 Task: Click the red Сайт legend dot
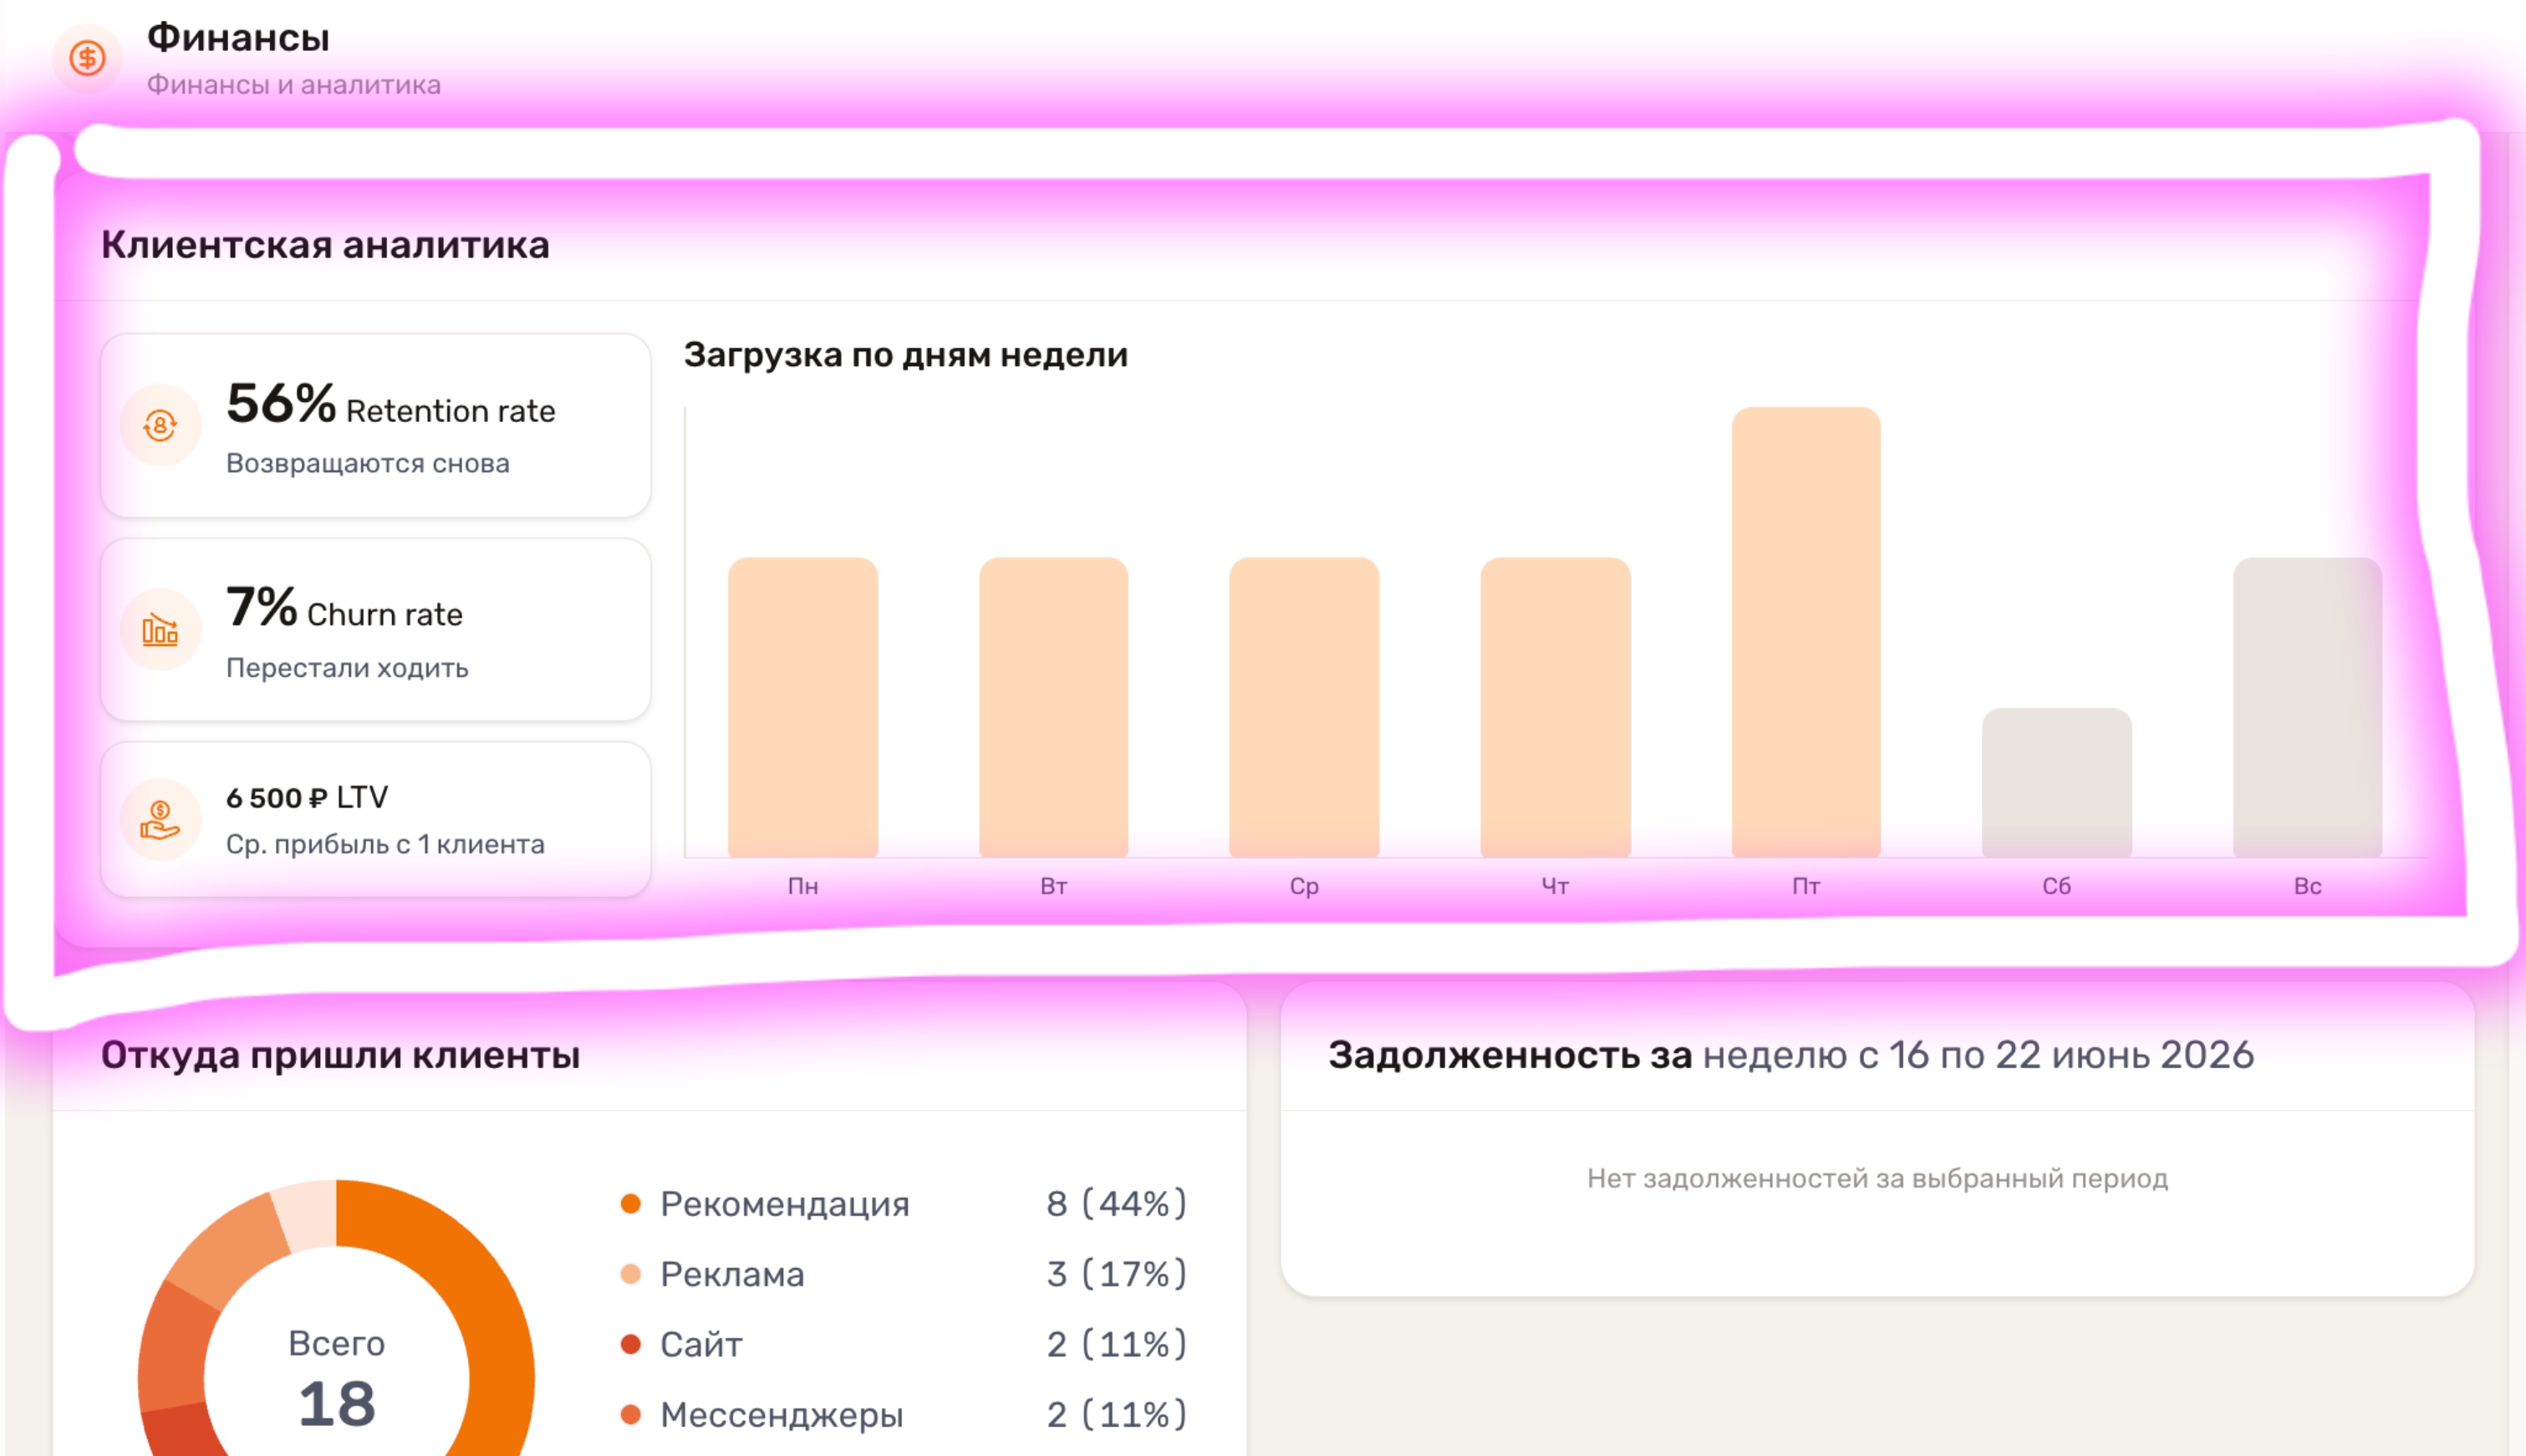[x=630, y=1344]
